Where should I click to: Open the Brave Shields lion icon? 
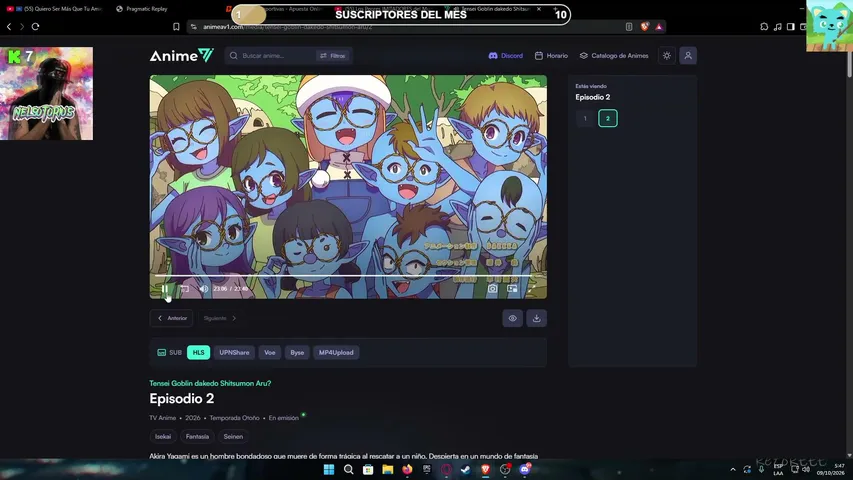coord(645,27)
